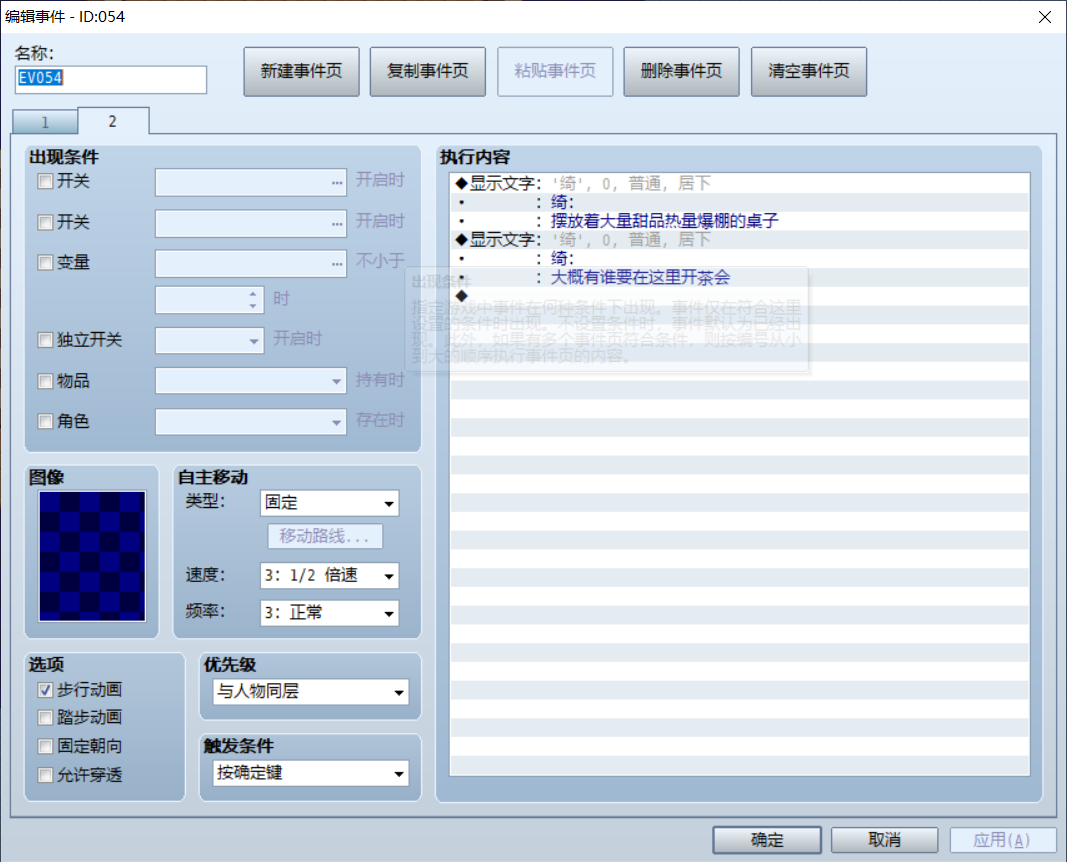
Task: Enable the 角色 condition checkbox
Action: (46, 422)
